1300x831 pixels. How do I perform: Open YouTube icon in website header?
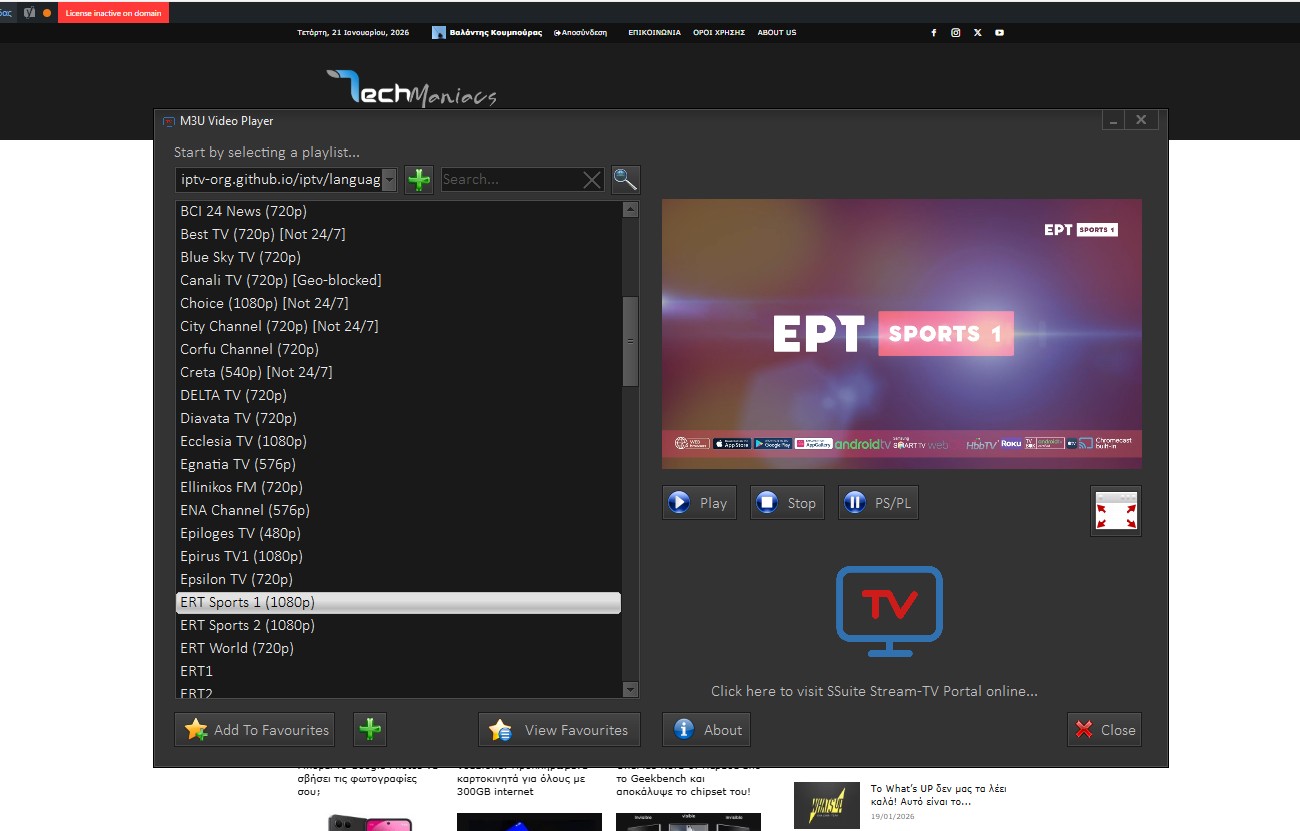click(x=999, y=33)
